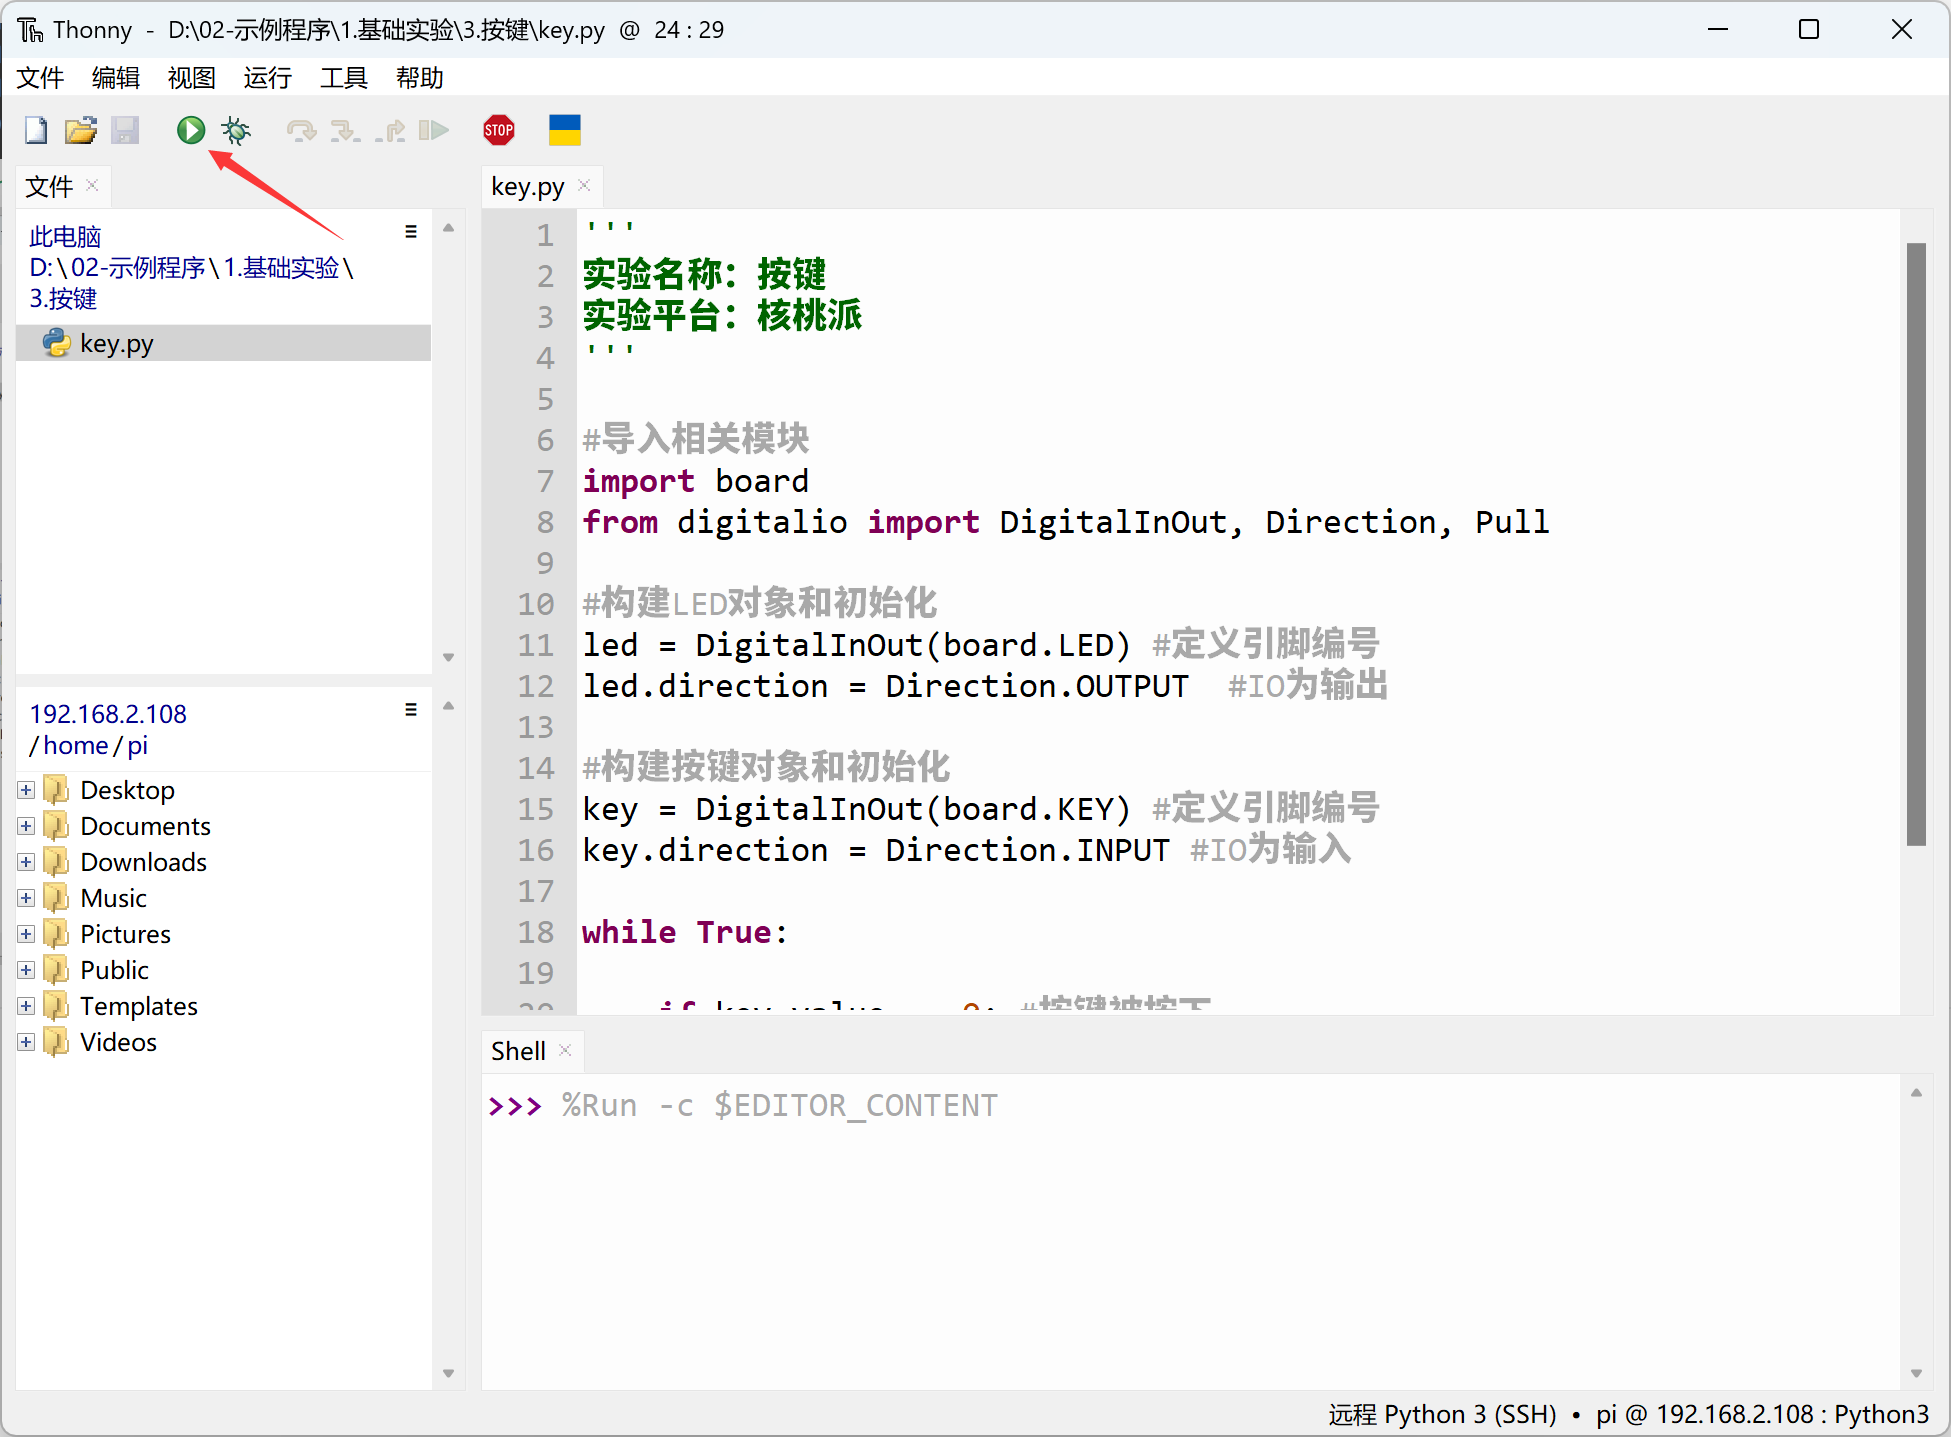Open a file with the folder icon
Image resolution: width=1951 pixels, height=1437 pixels.
tap(81, 130)
